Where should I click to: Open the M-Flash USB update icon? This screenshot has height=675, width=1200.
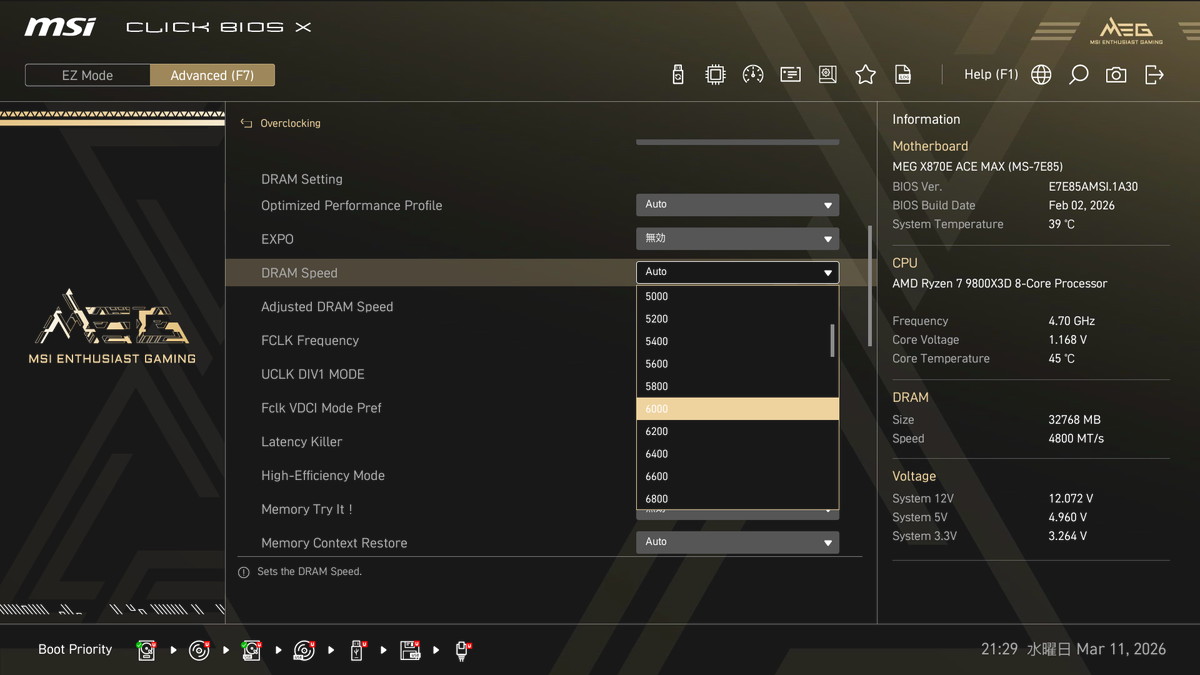678,75
